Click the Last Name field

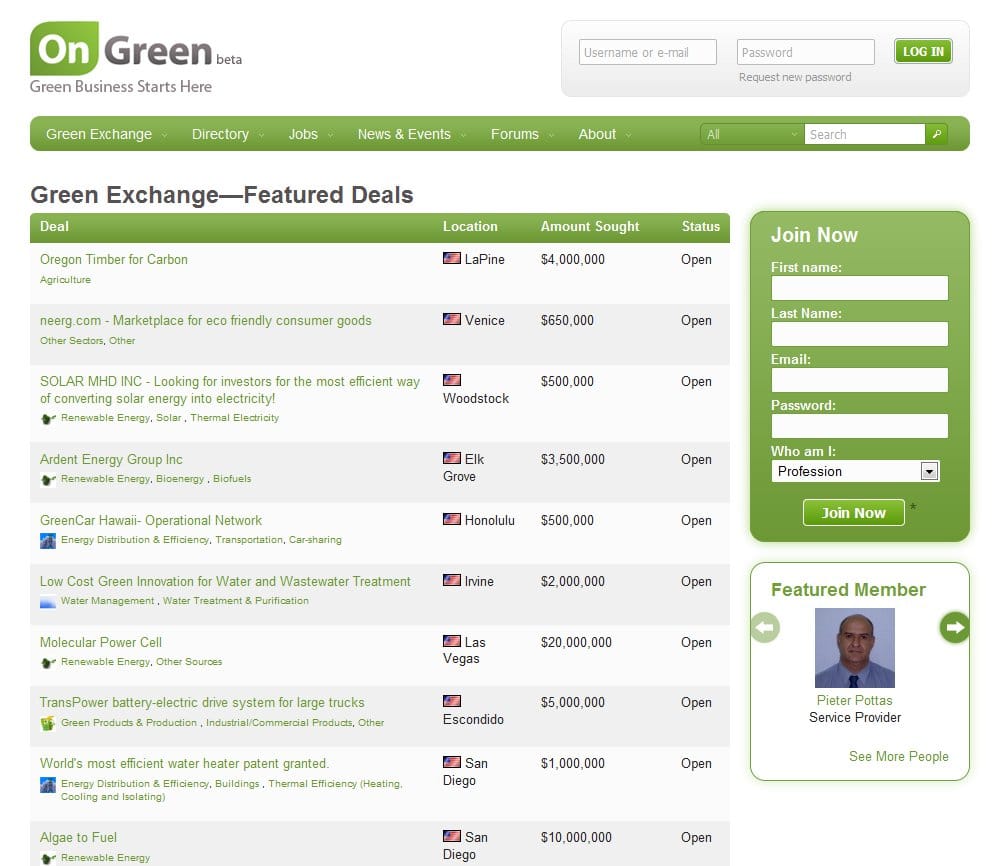click(x=860, y=334)
